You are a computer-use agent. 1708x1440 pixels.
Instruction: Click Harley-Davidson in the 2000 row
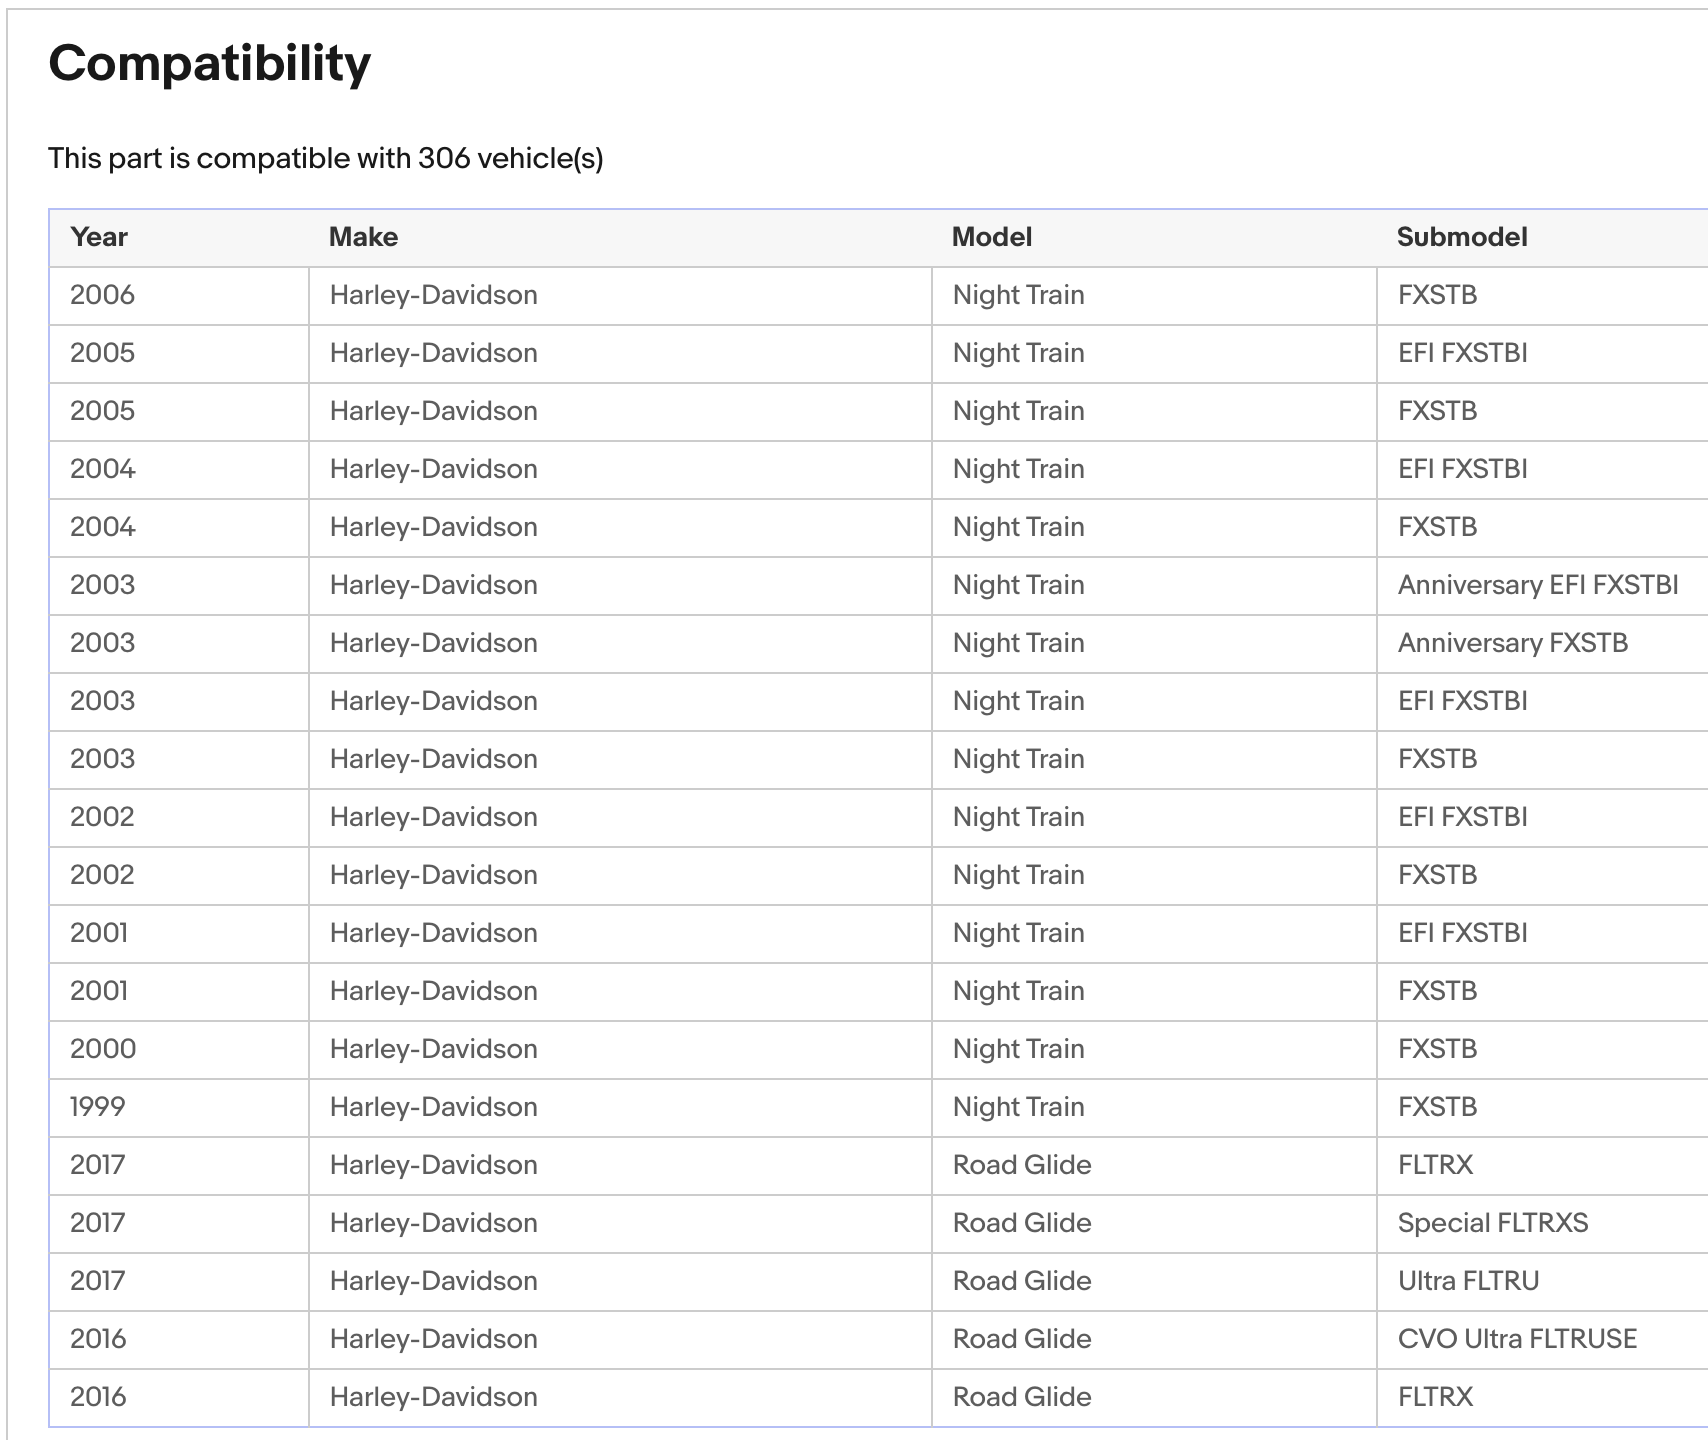click(433, 1049)
